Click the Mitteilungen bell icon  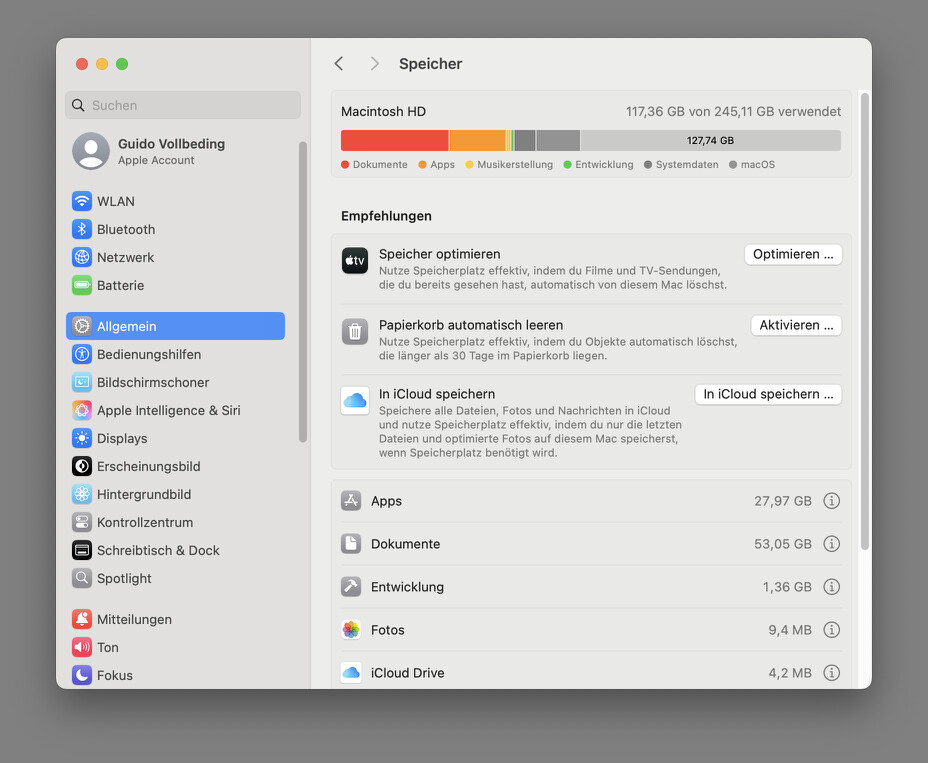pos(82,619)
